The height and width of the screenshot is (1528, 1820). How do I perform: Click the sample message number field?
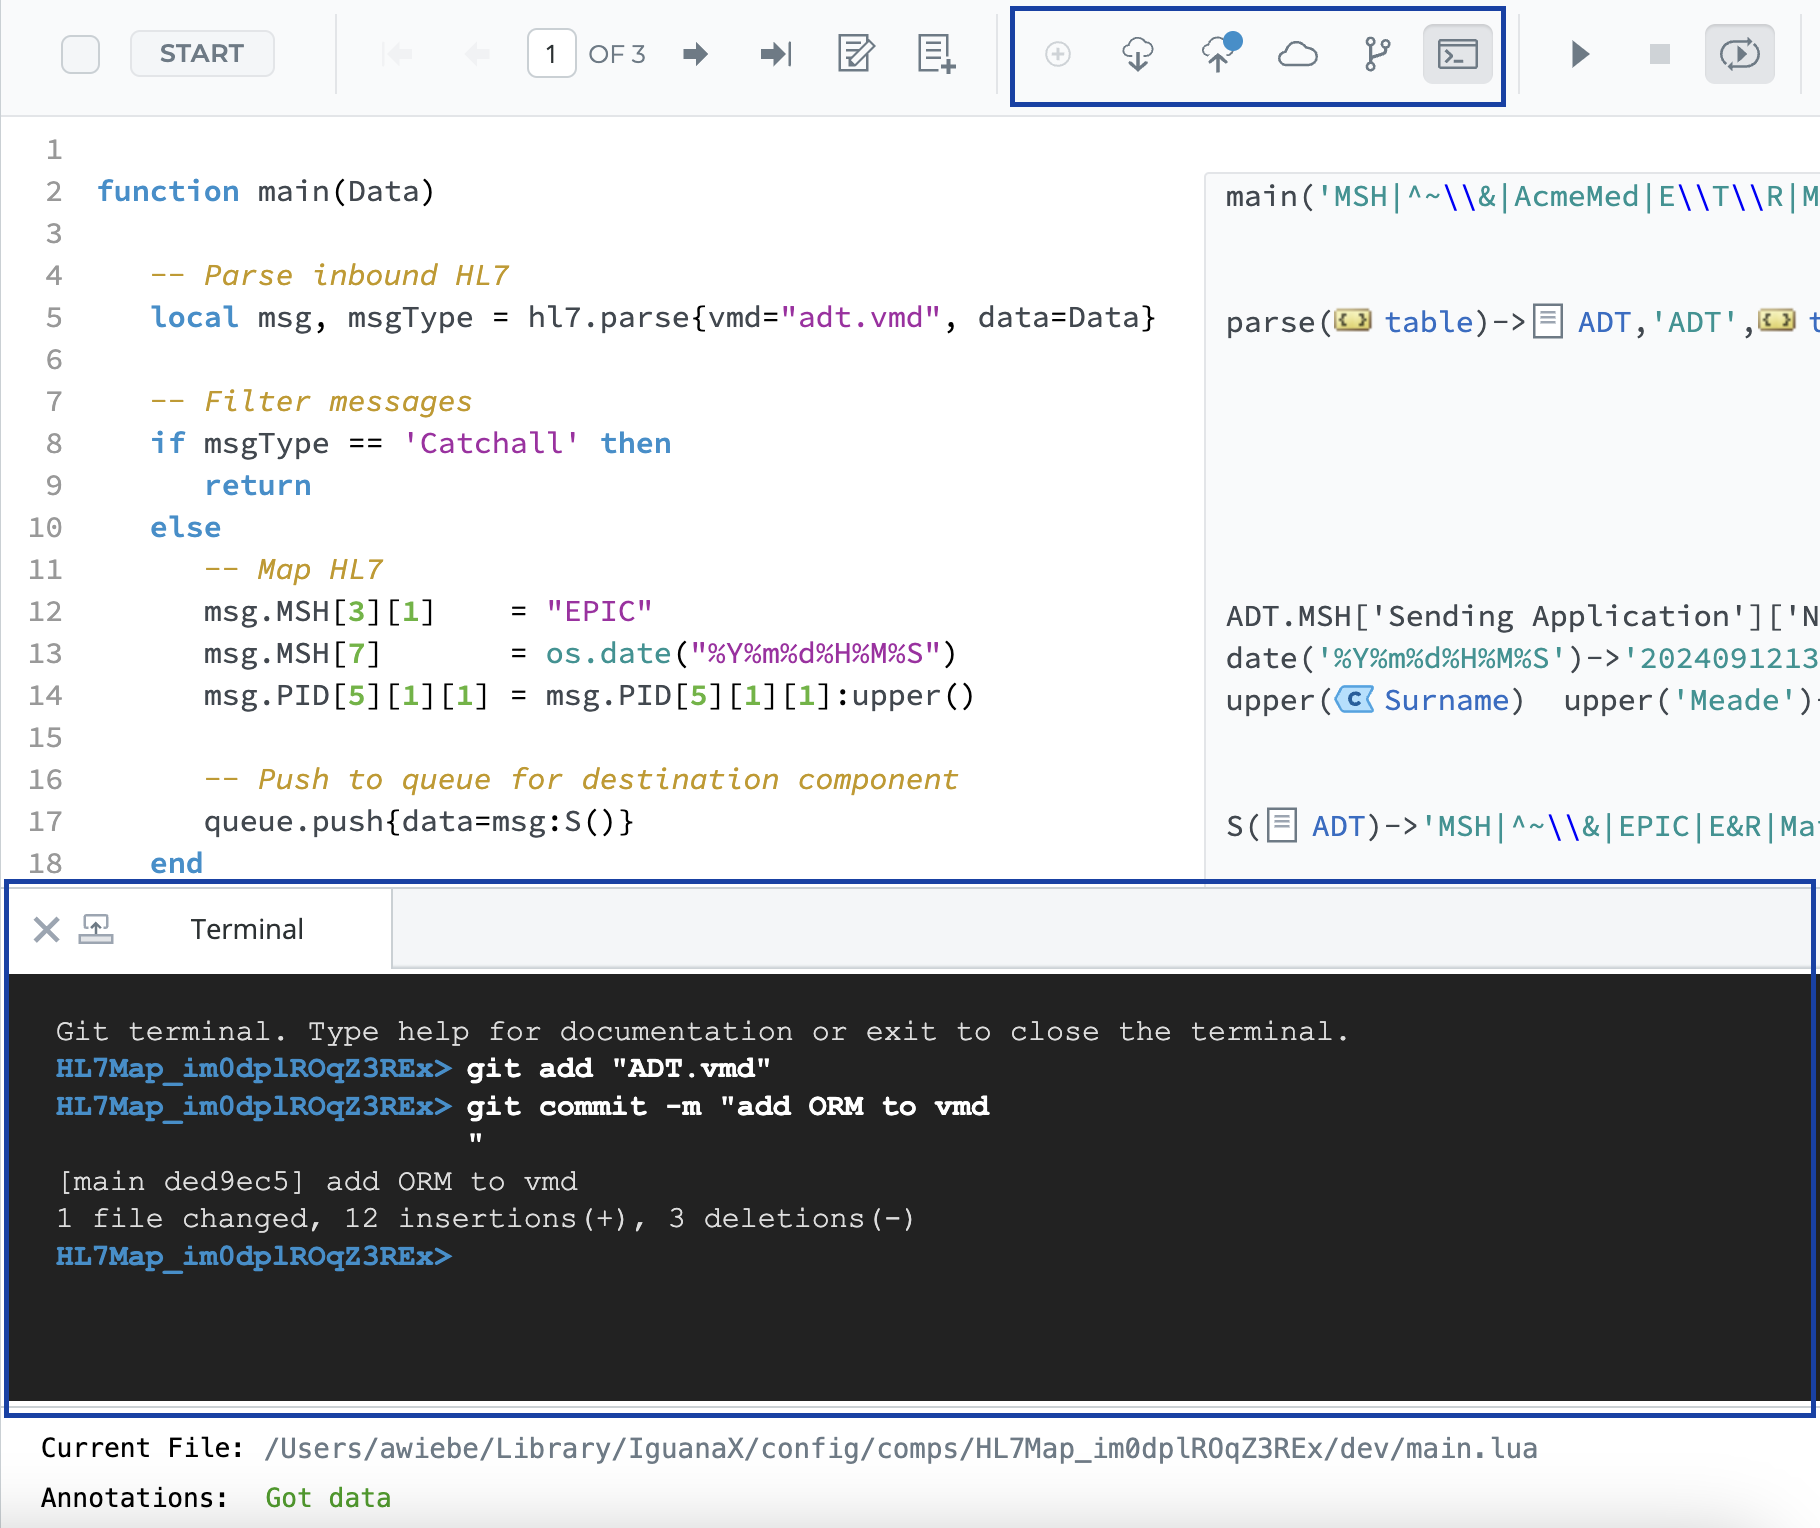[551, 54]
